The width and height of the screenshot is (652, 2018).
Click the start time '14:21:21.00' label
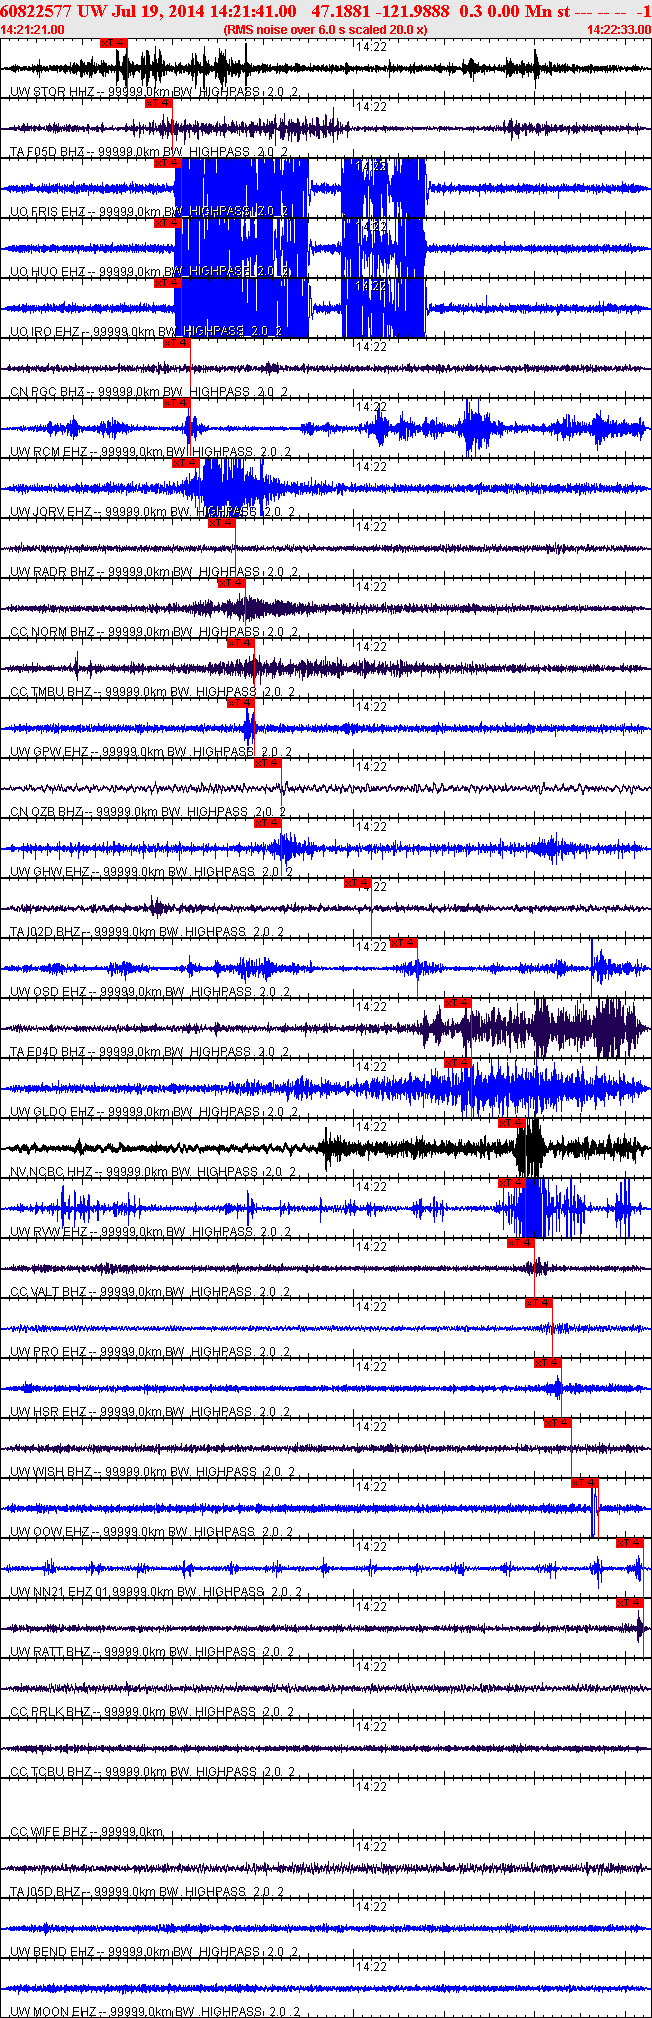pos(32,30)
